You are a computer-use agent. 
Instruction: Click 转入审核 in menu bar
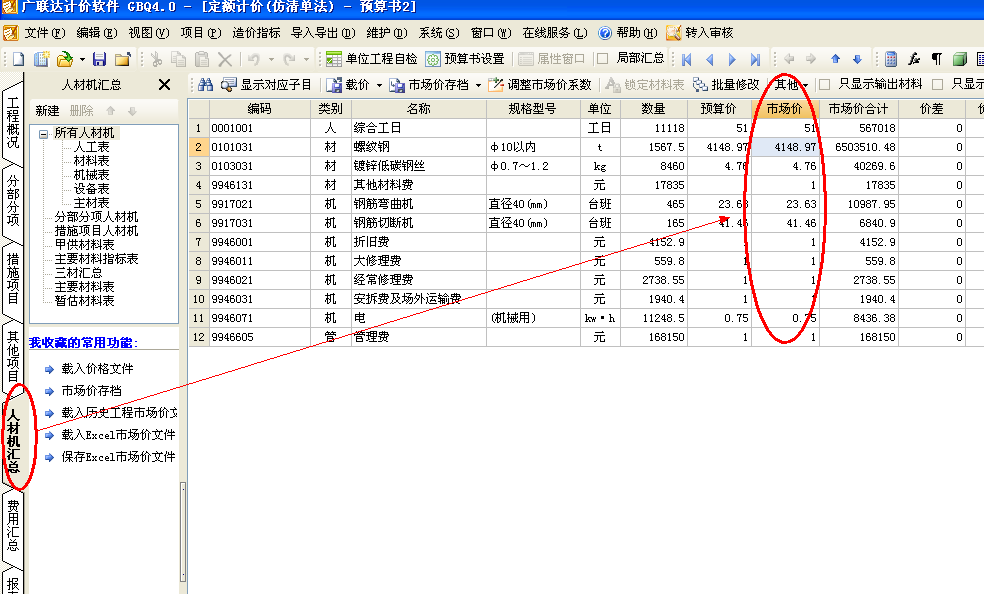point(699,33)
